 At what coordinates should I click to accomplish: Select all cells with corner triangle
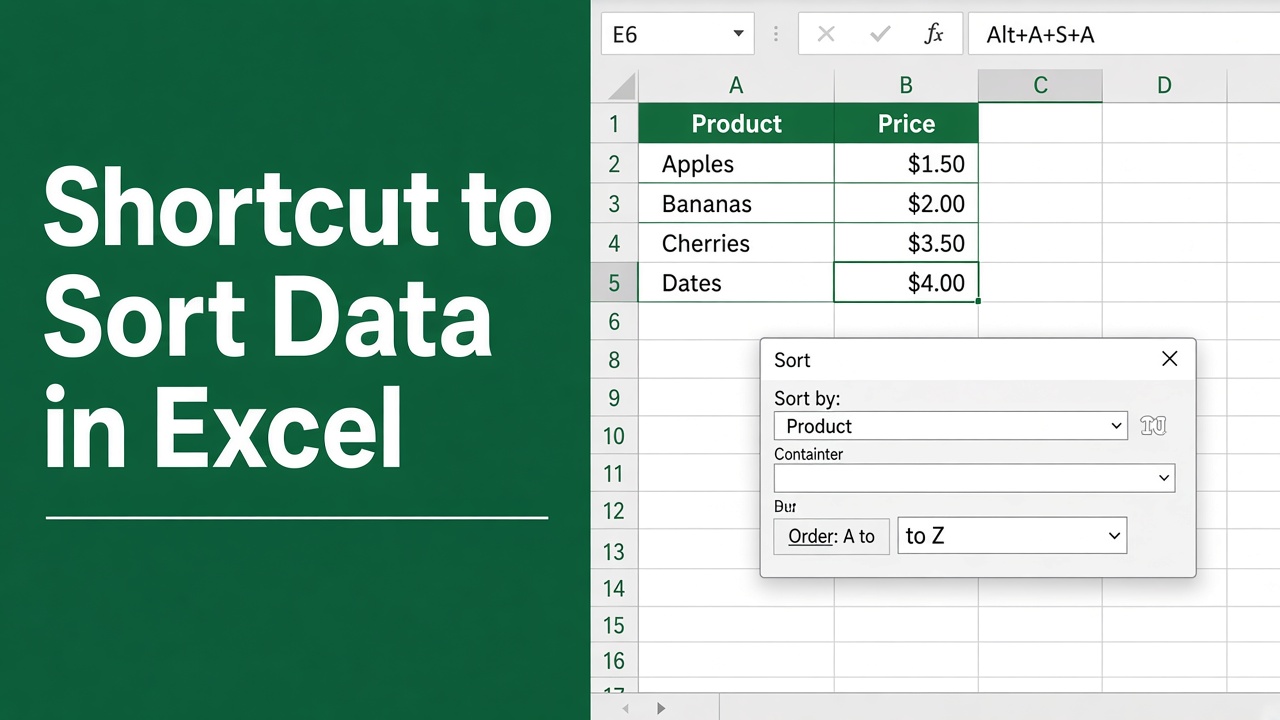click(620, 86)
